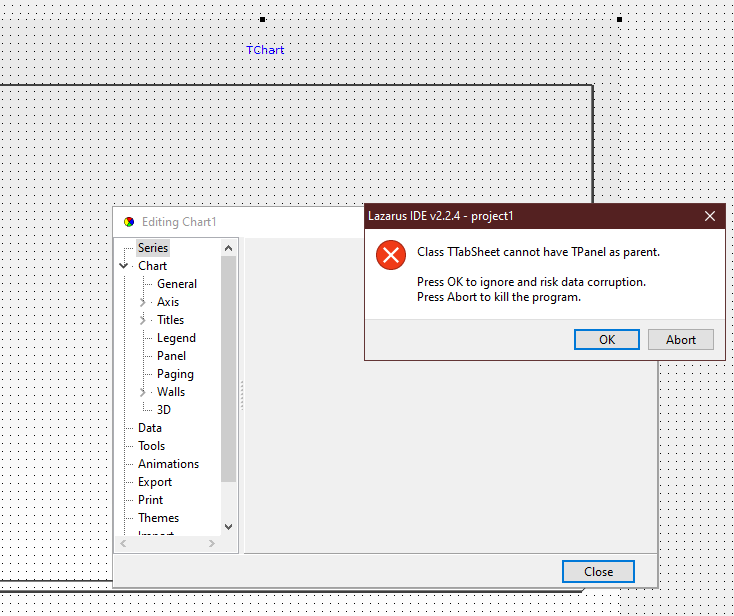
Task: Expand the Axis tree node
Action: pyautogui.click(x=143, y=302)
